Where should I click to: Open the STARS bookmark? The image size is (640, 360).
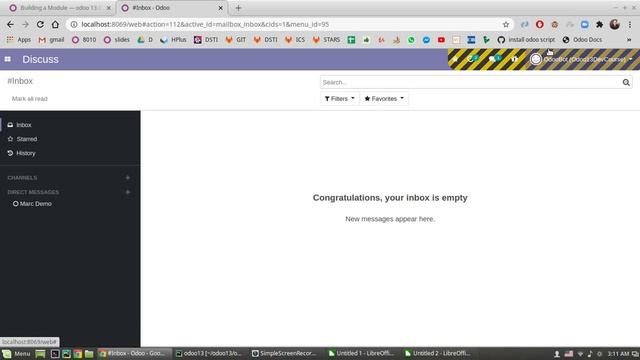[x=326, y=40]
